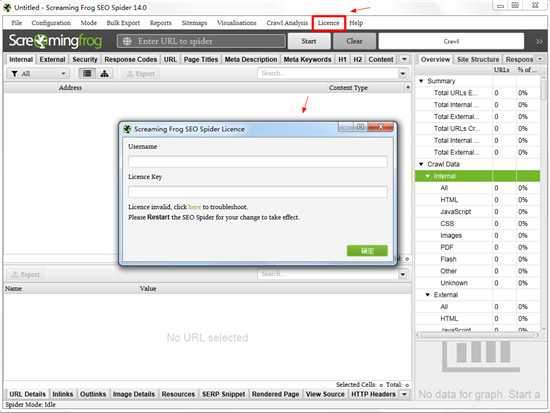550x413 pixels.
Task: Select the H2 tab
Action: point(357,59)
